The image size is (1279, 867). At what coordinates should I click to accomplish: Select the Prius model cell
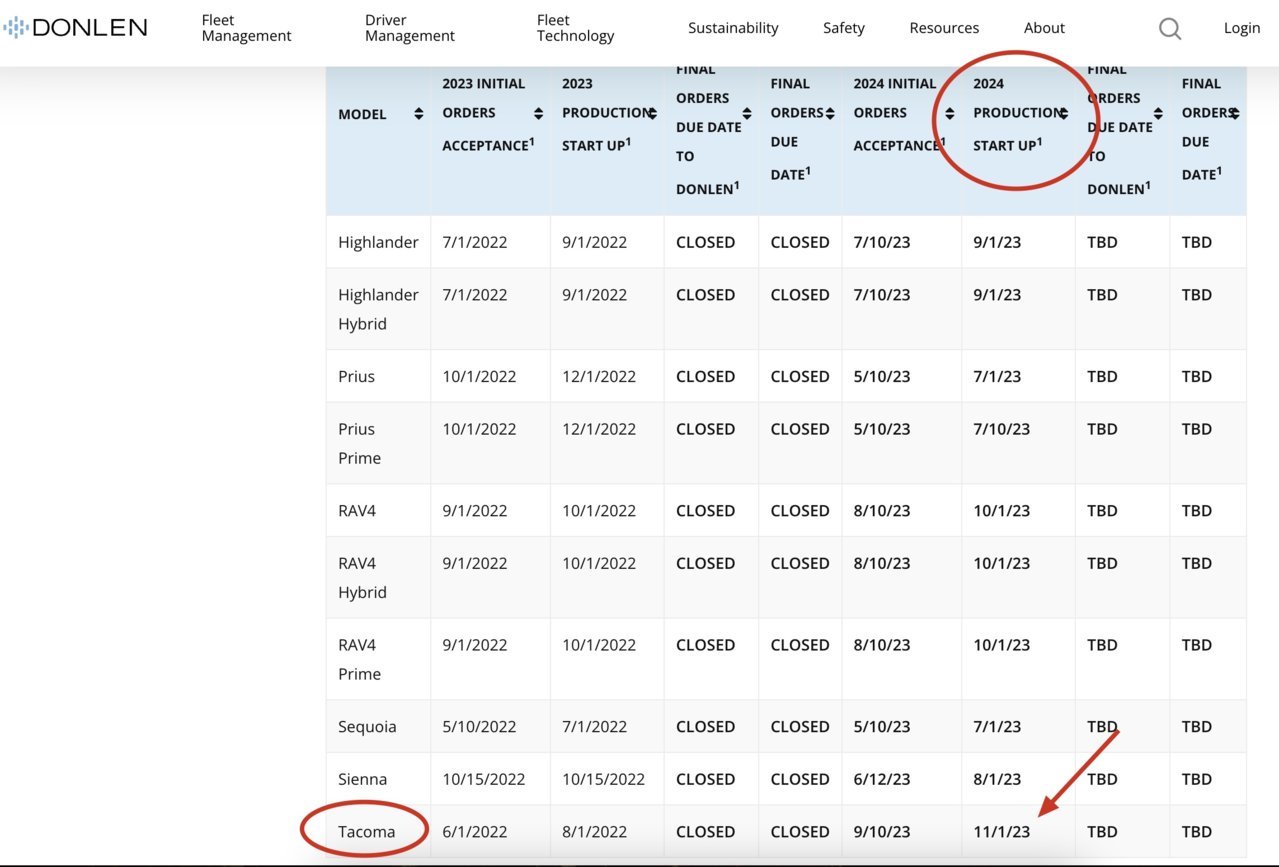pyautogui.click(x=378, y=376)
